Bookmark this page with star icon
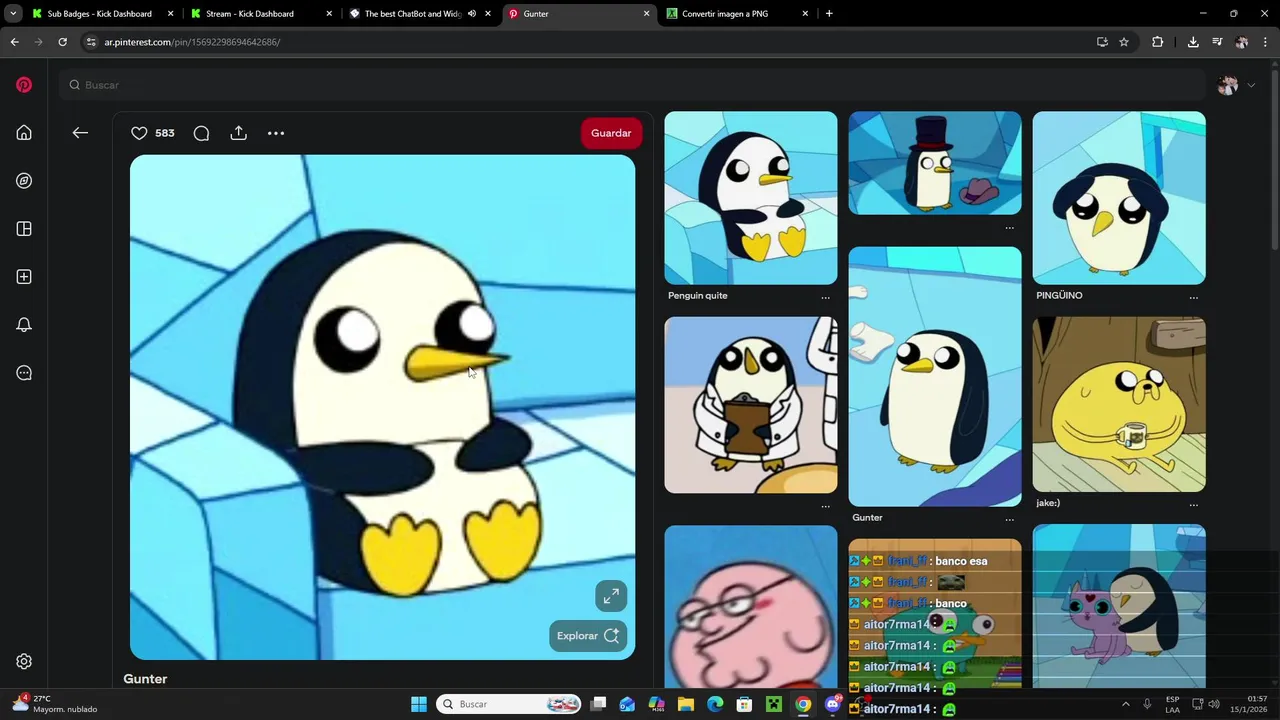The width and height of the screenshot is (1280, 720). click(1124, 42)
